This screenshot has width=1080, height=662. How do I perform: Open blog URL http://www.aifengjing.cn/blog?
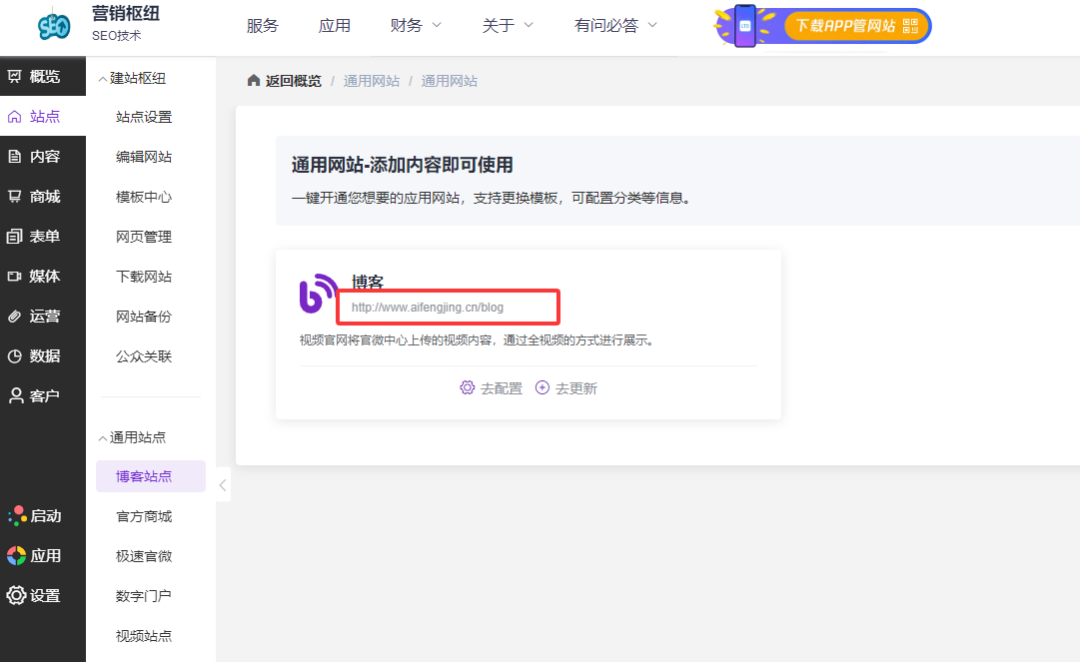[x=428, y=307]
